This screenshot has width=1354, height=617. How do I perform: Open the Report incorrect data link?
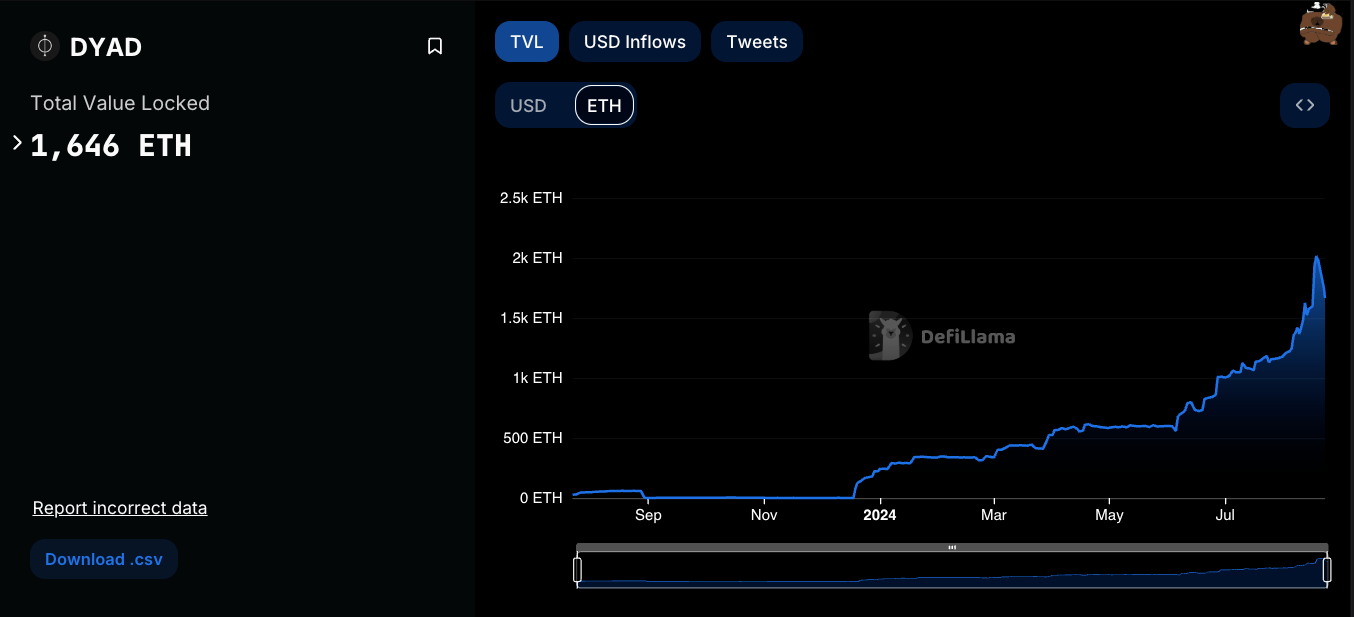coord(120,508)
